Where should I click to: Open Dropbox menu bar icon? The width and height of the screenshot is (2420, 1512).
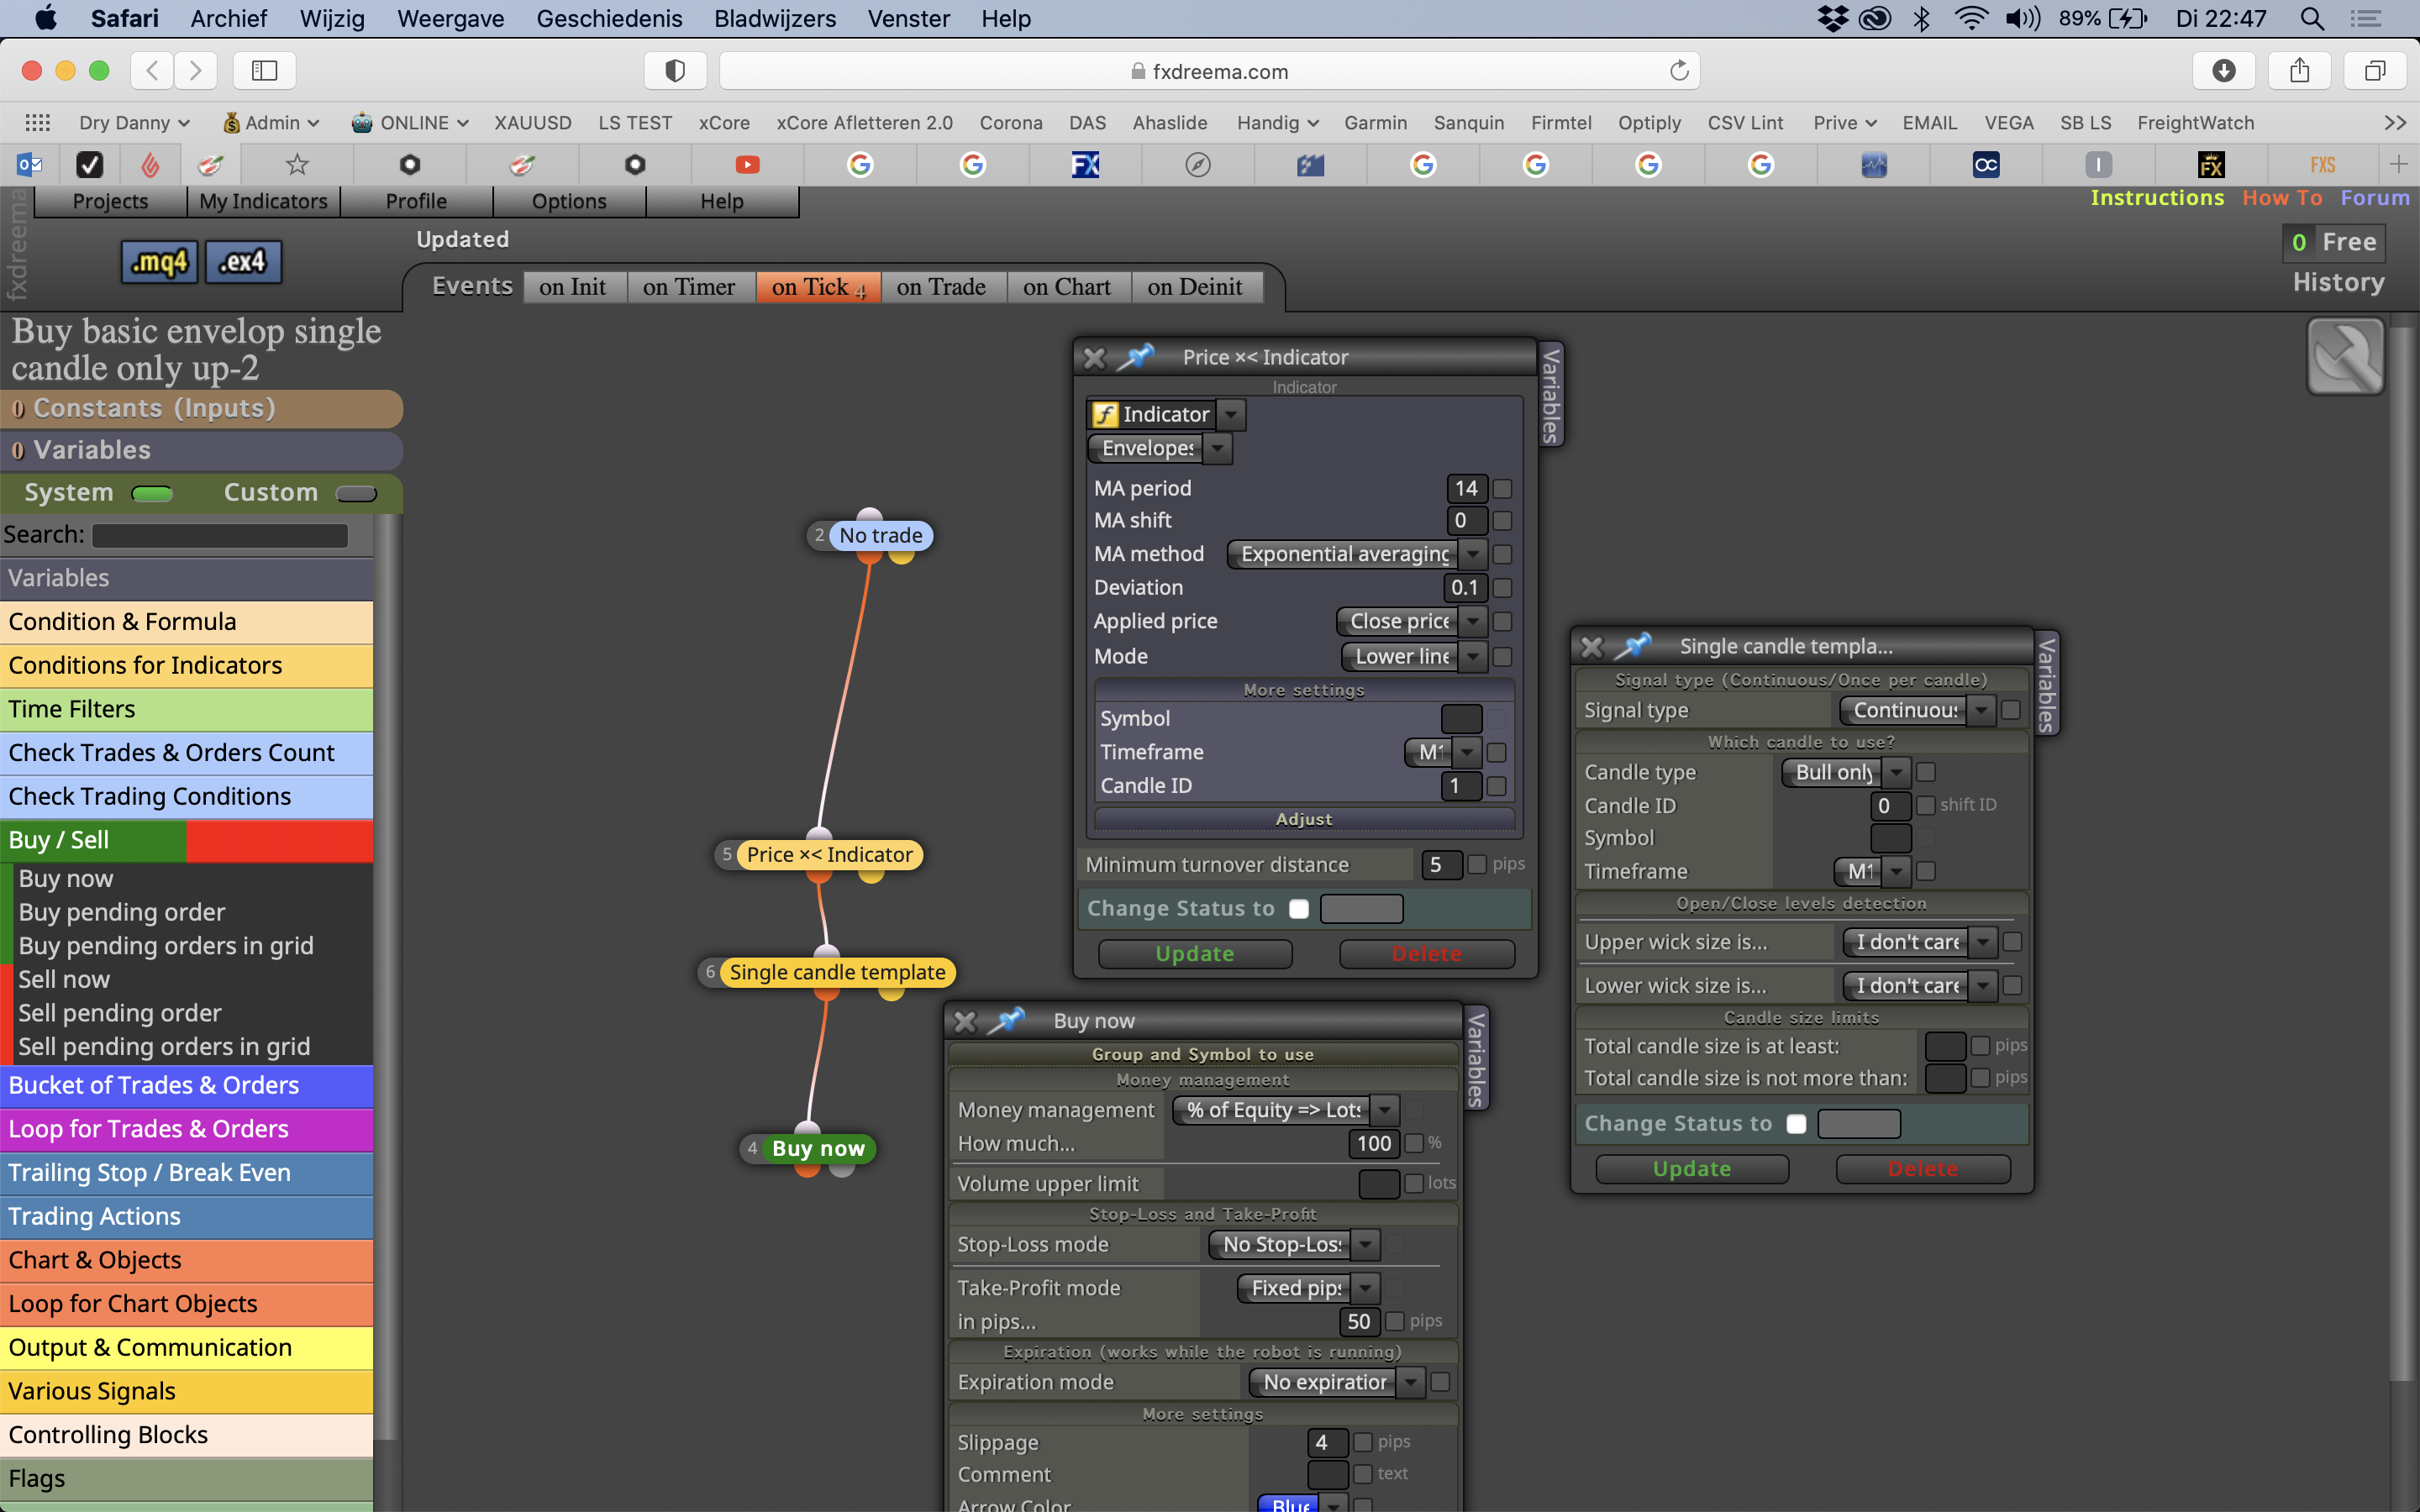click(1832, 18)
